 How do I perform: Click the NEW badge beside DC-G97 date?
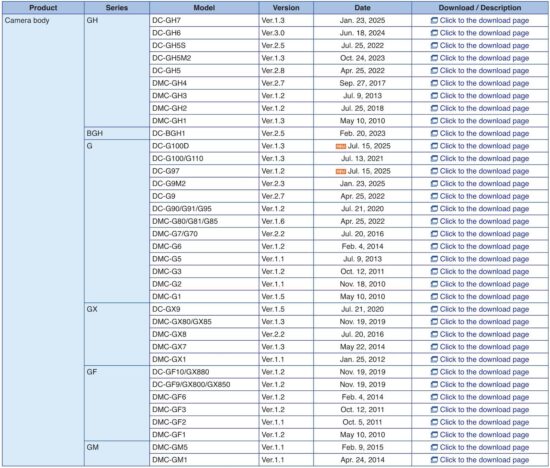341,172
